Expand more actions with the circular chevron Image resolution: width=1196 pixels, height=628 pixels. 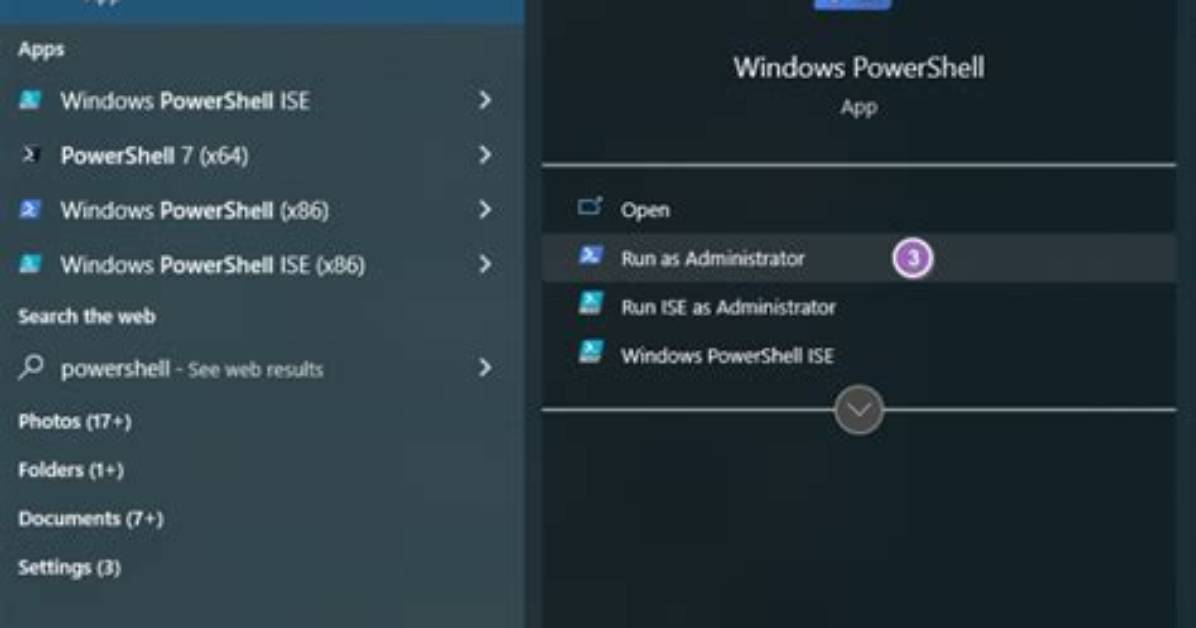pos(859,410)
